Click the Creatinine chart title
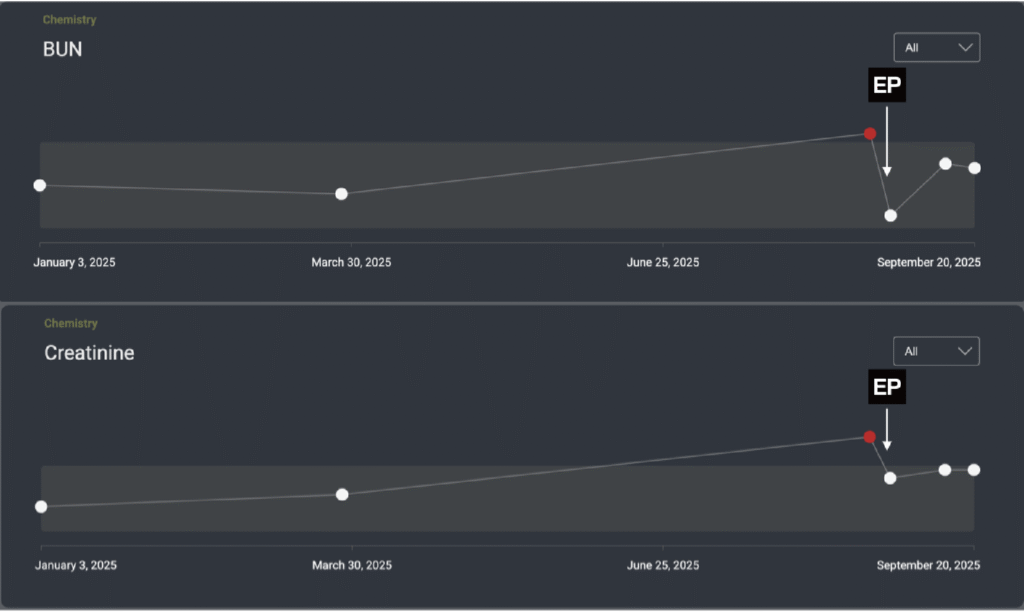Screen dimensions: 1024x612 89,353
